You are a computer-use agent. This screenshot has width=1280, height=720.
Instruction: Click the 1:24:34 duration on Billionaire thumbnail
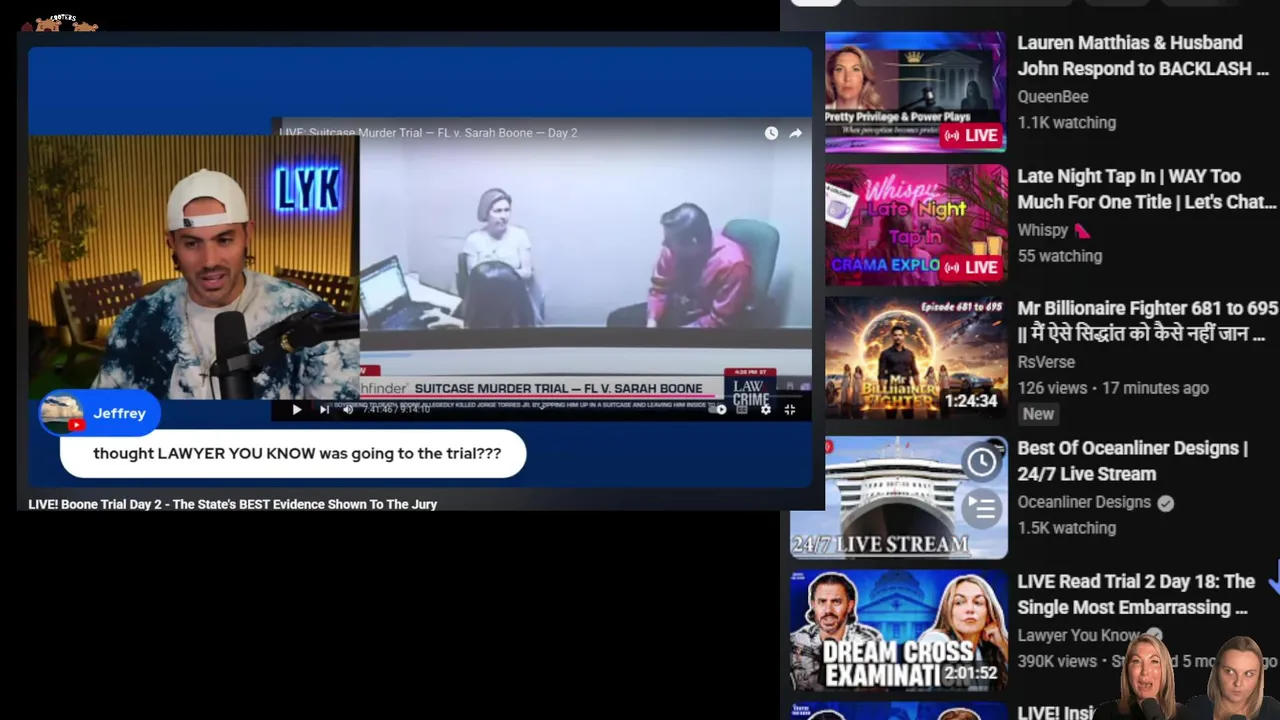(x=970, y=401)
